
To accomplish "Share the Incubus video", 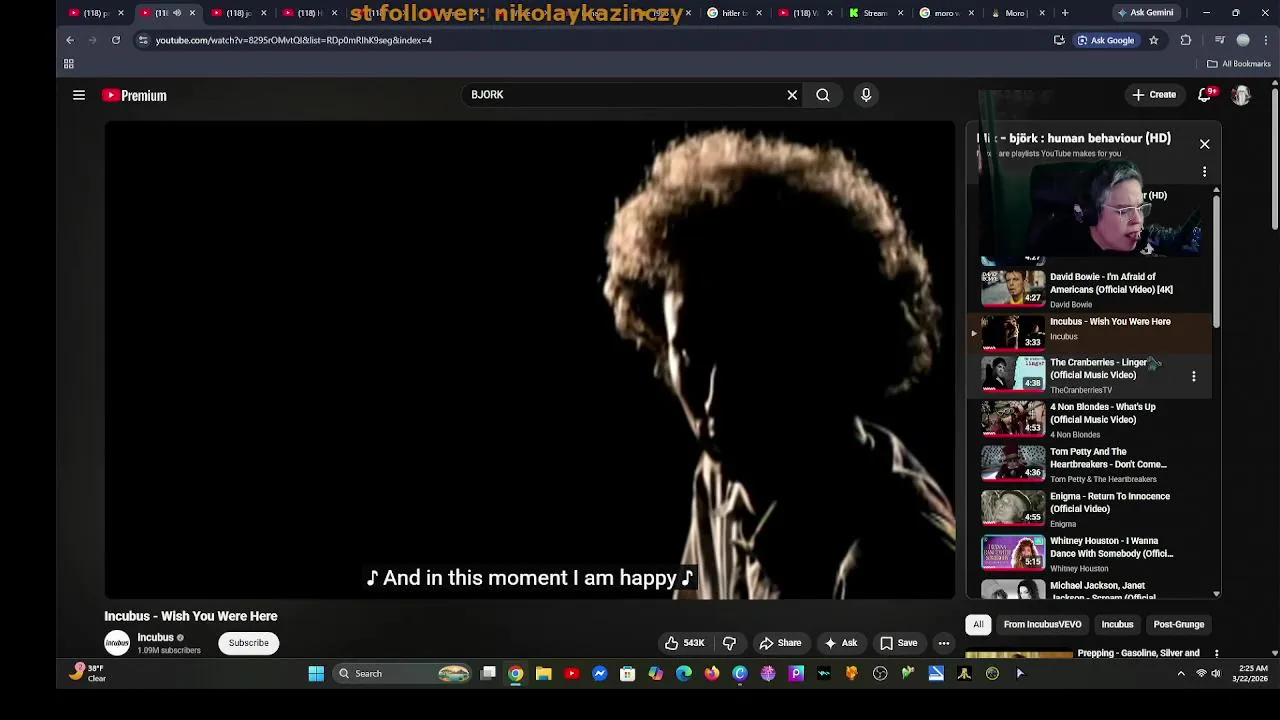I will pyautogui.click(x=780, y=643).
